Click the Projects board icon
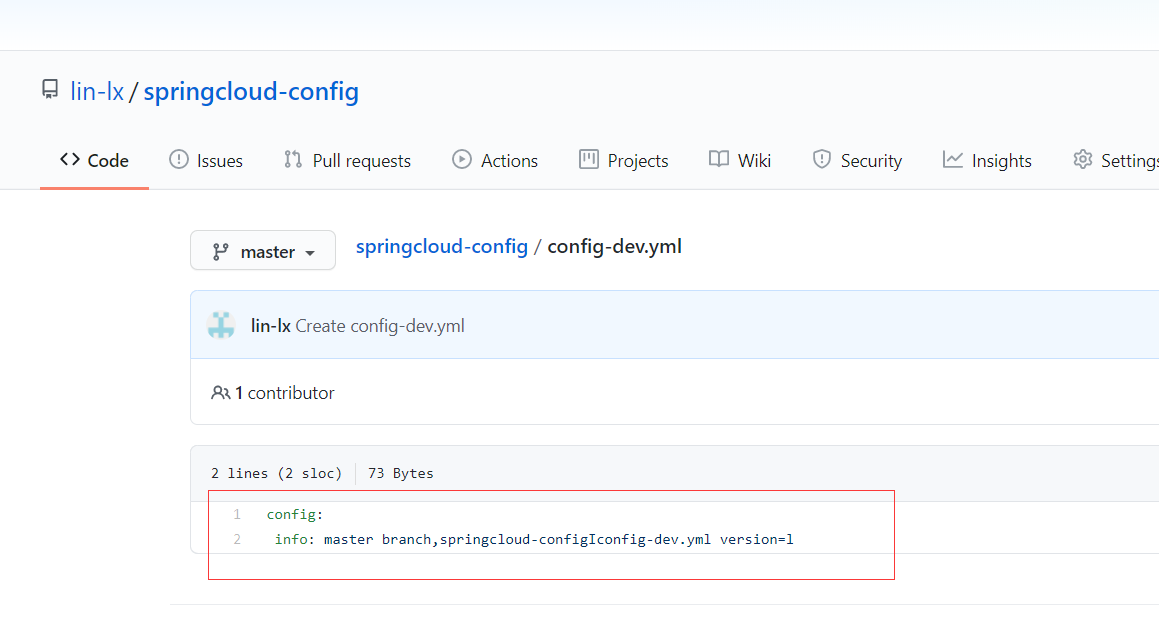Viewport: 1159px width, 635px height. click(589, 160)
